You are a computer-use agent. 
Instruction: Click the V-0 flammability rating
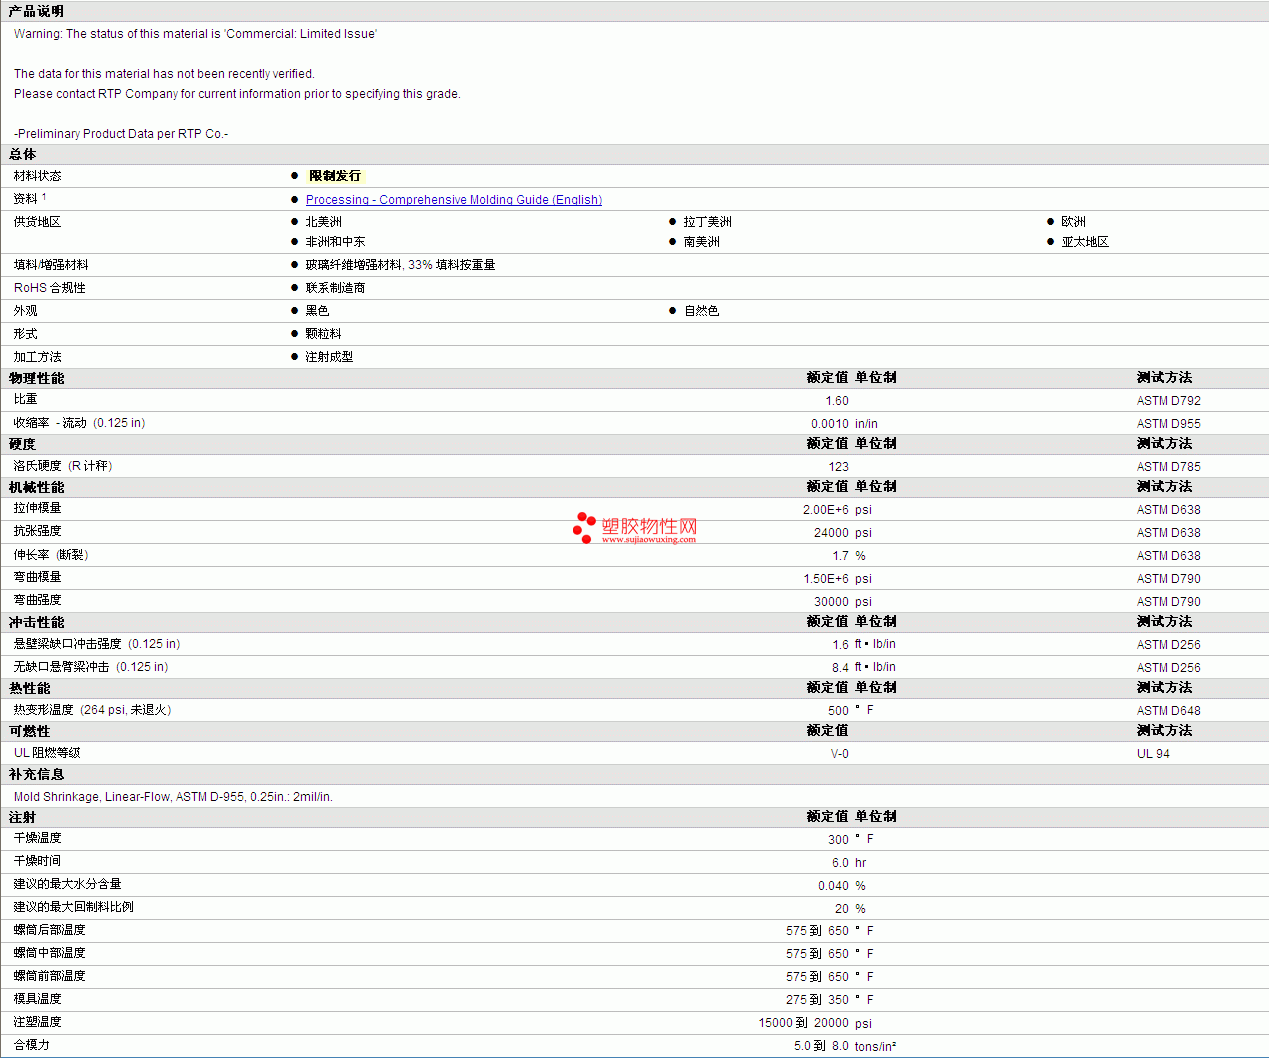pos(840,754)
